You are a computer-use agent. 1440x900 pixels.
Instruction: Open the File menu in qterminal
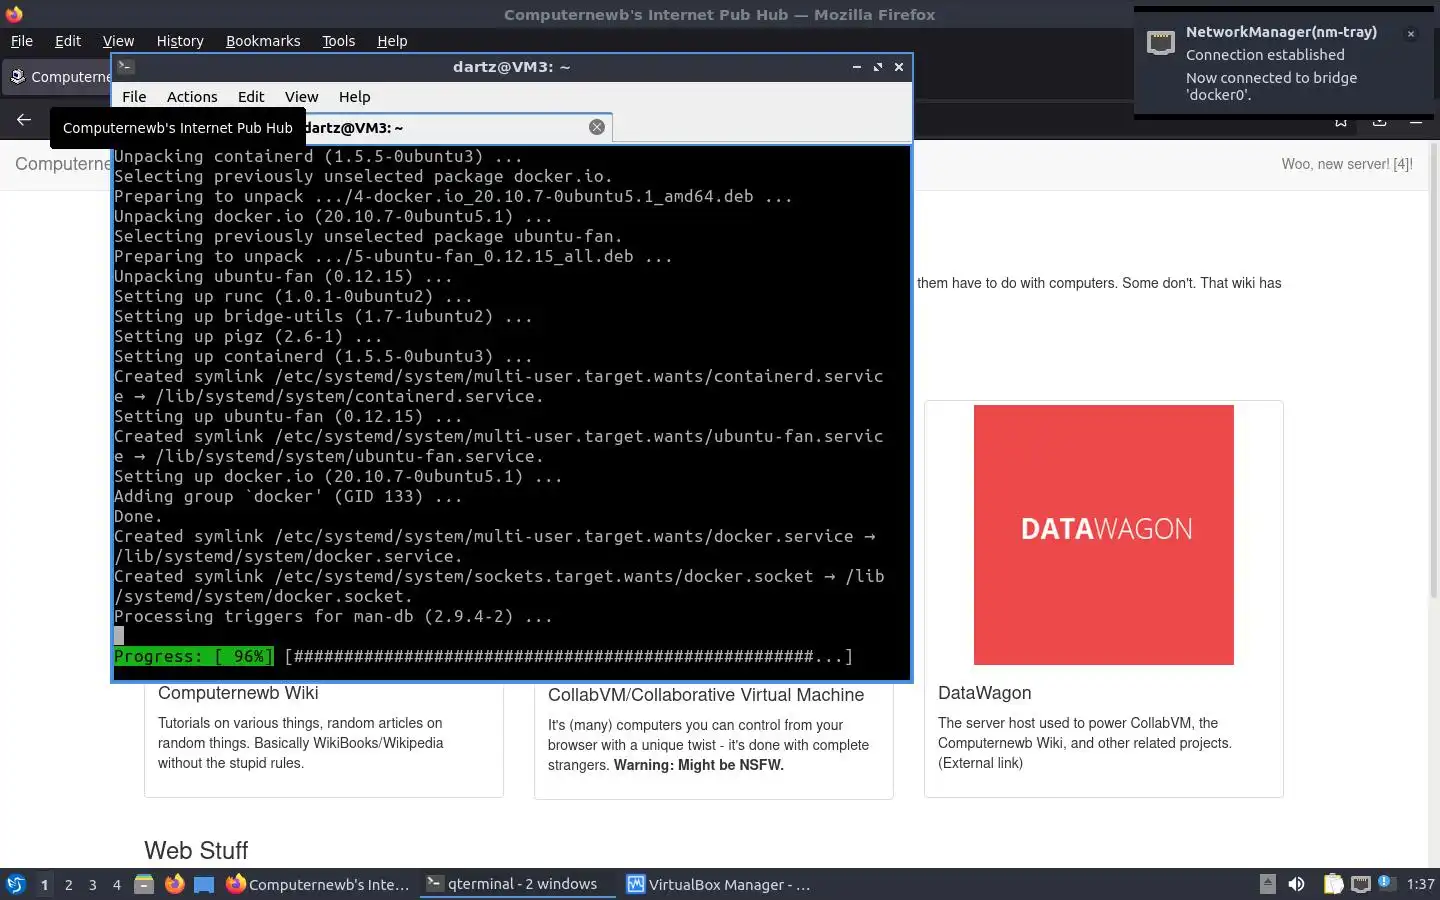point(134,97)
